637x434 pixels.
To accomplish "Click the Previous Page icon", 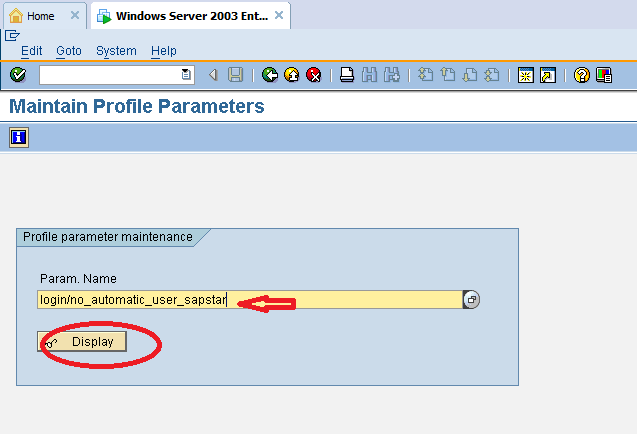I will pyautogui.click(x=448, y=75).
